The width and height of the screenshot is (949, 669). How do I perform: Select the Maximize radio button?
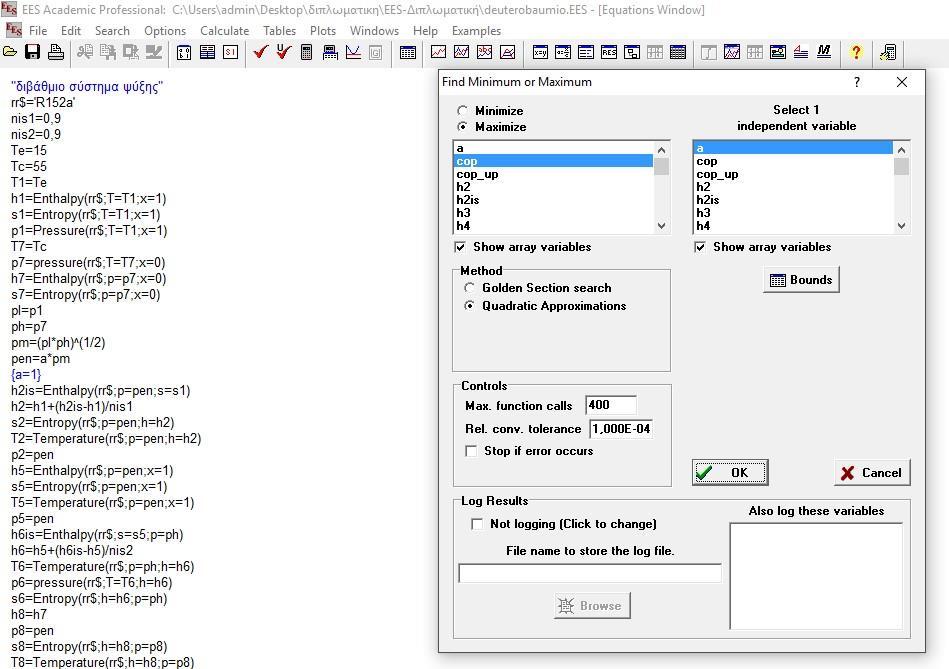tap(463, 127)
